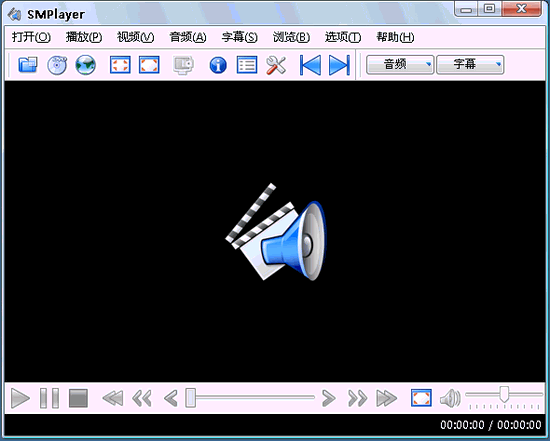
Task: Click the play button in control bar
Action: click(x=20, y=398)
